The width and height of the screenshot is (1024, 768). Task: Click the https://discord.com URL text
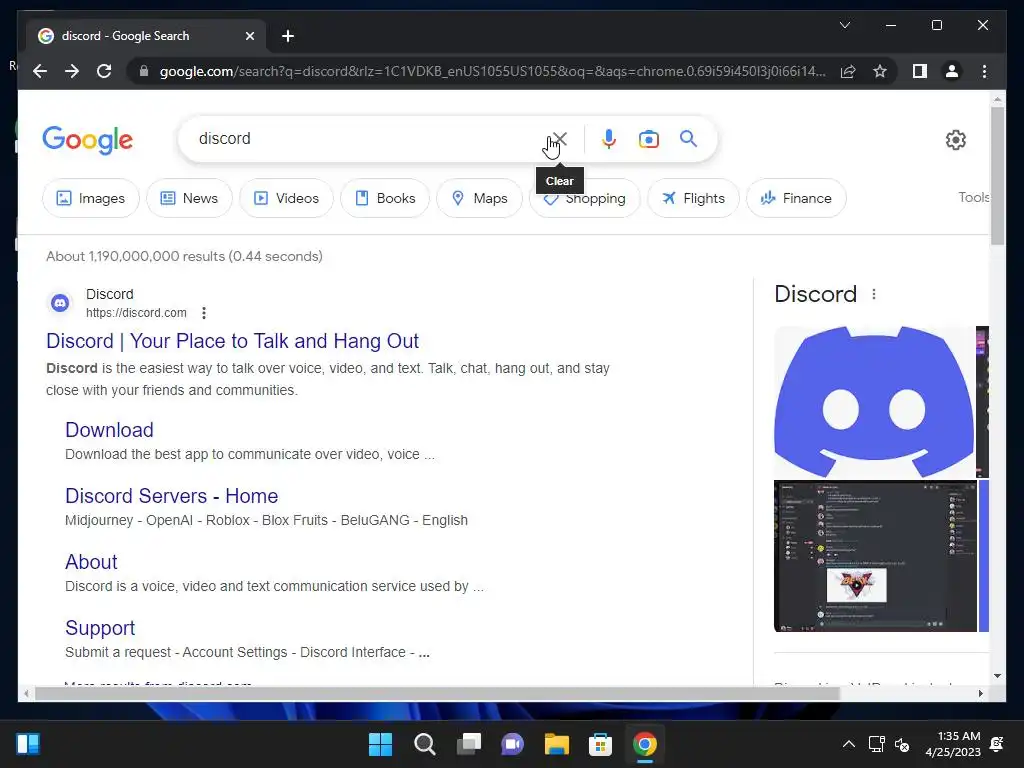click(x=136, y=313)
